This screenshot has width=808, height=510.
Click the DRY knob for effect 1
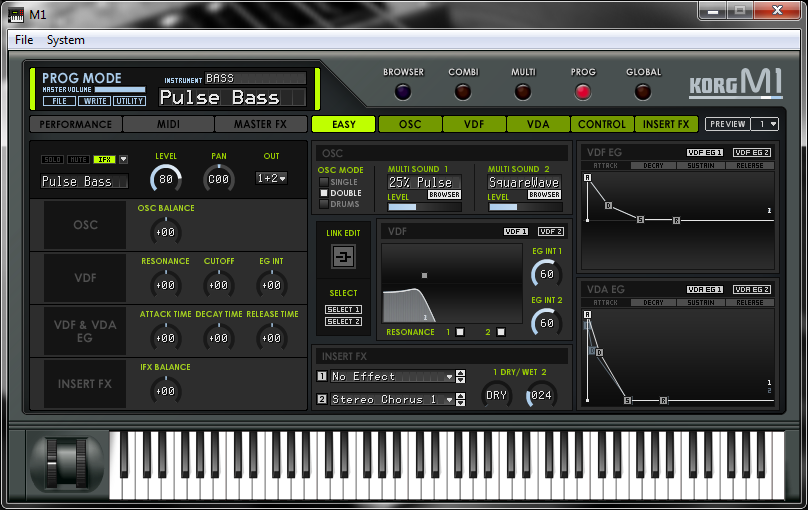[x=496, y=395]
